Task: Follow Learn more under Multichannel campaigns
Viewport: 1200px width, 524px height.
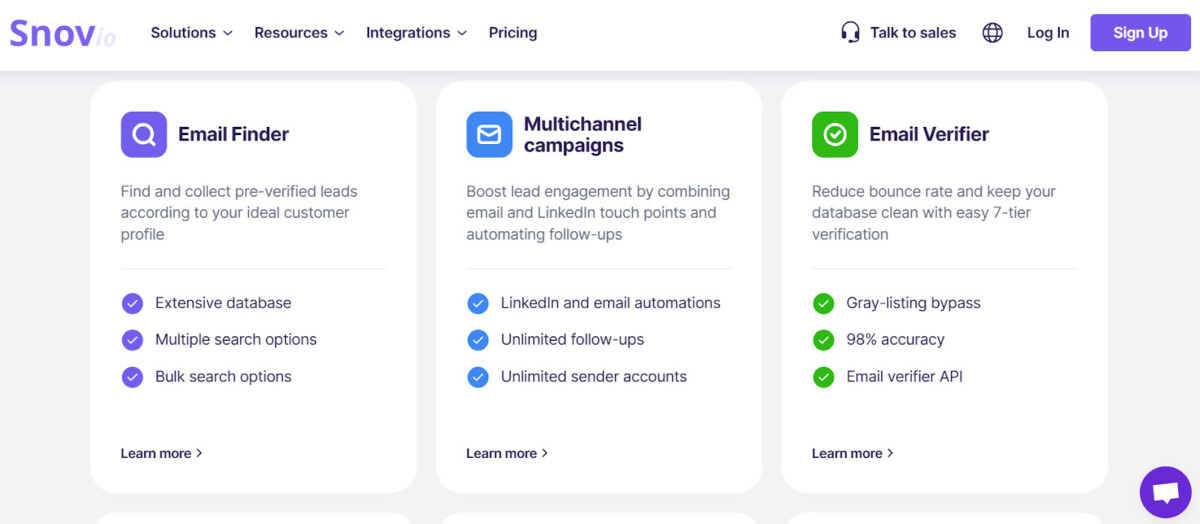Action: tap(506, 453)
